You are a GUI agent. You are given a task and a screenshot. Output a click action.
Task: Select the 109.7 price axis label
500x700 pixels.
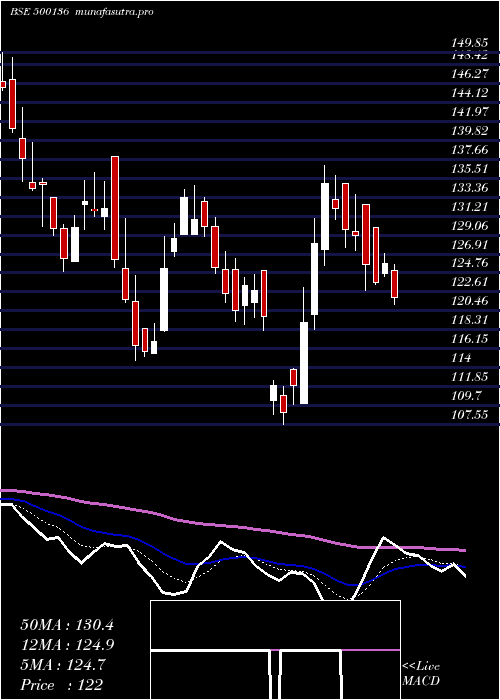tap(467, 396)
